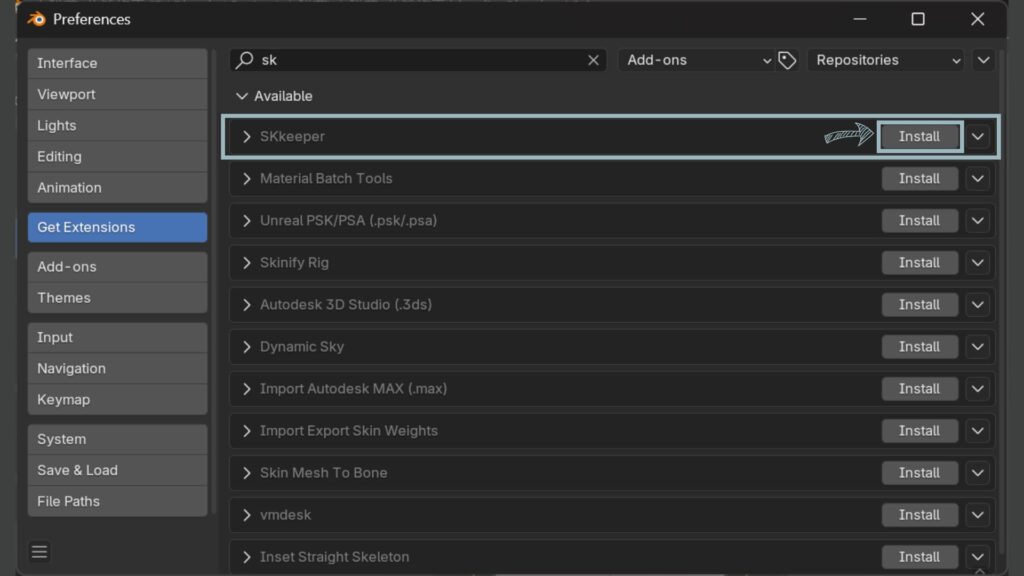Viewport: 1024px width, 576px height.
Task: Expand Unreal PSK/PSA entry
Action: point(246,221)
